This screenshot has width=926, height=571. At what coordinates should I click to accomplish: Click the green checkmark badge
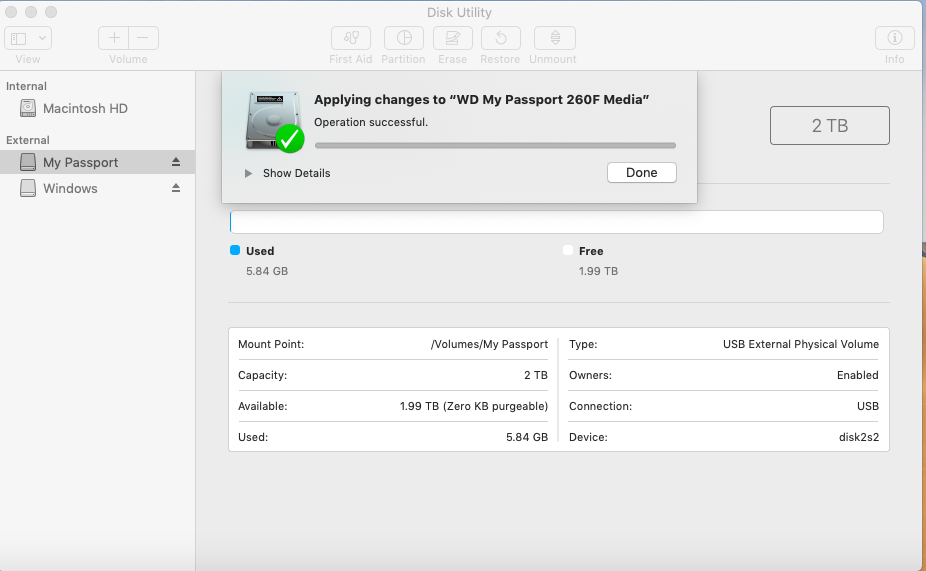pyautogui.click(x=289, y=139)
